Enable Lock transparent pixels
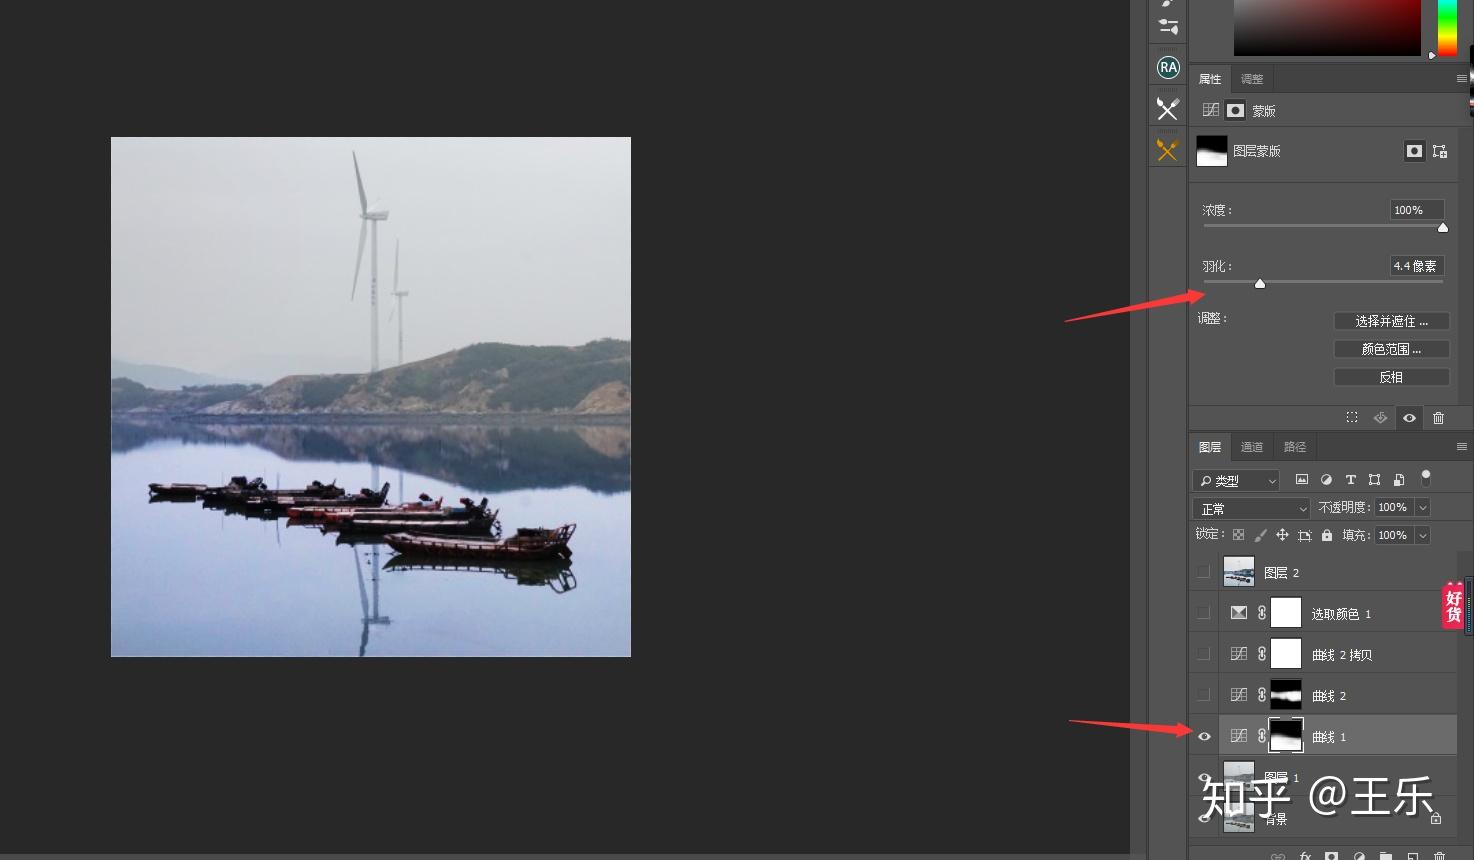 coord(1239,534)
